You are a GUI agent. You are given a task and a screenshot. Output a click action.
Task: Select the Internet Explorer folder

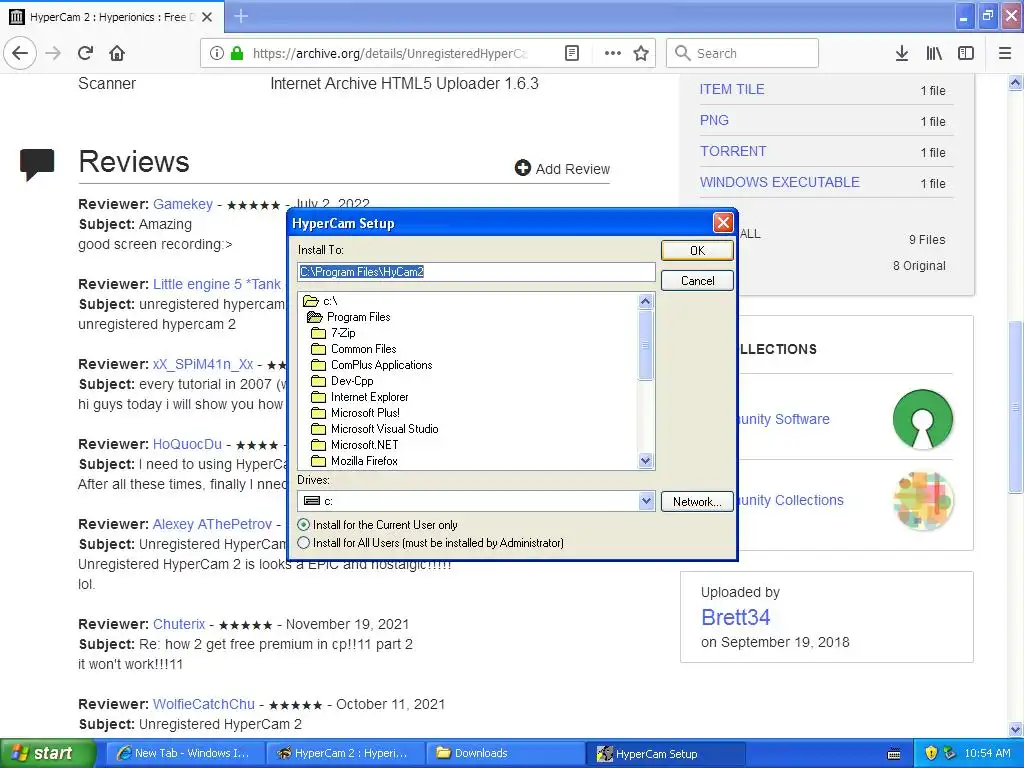[x=360, y=397]
